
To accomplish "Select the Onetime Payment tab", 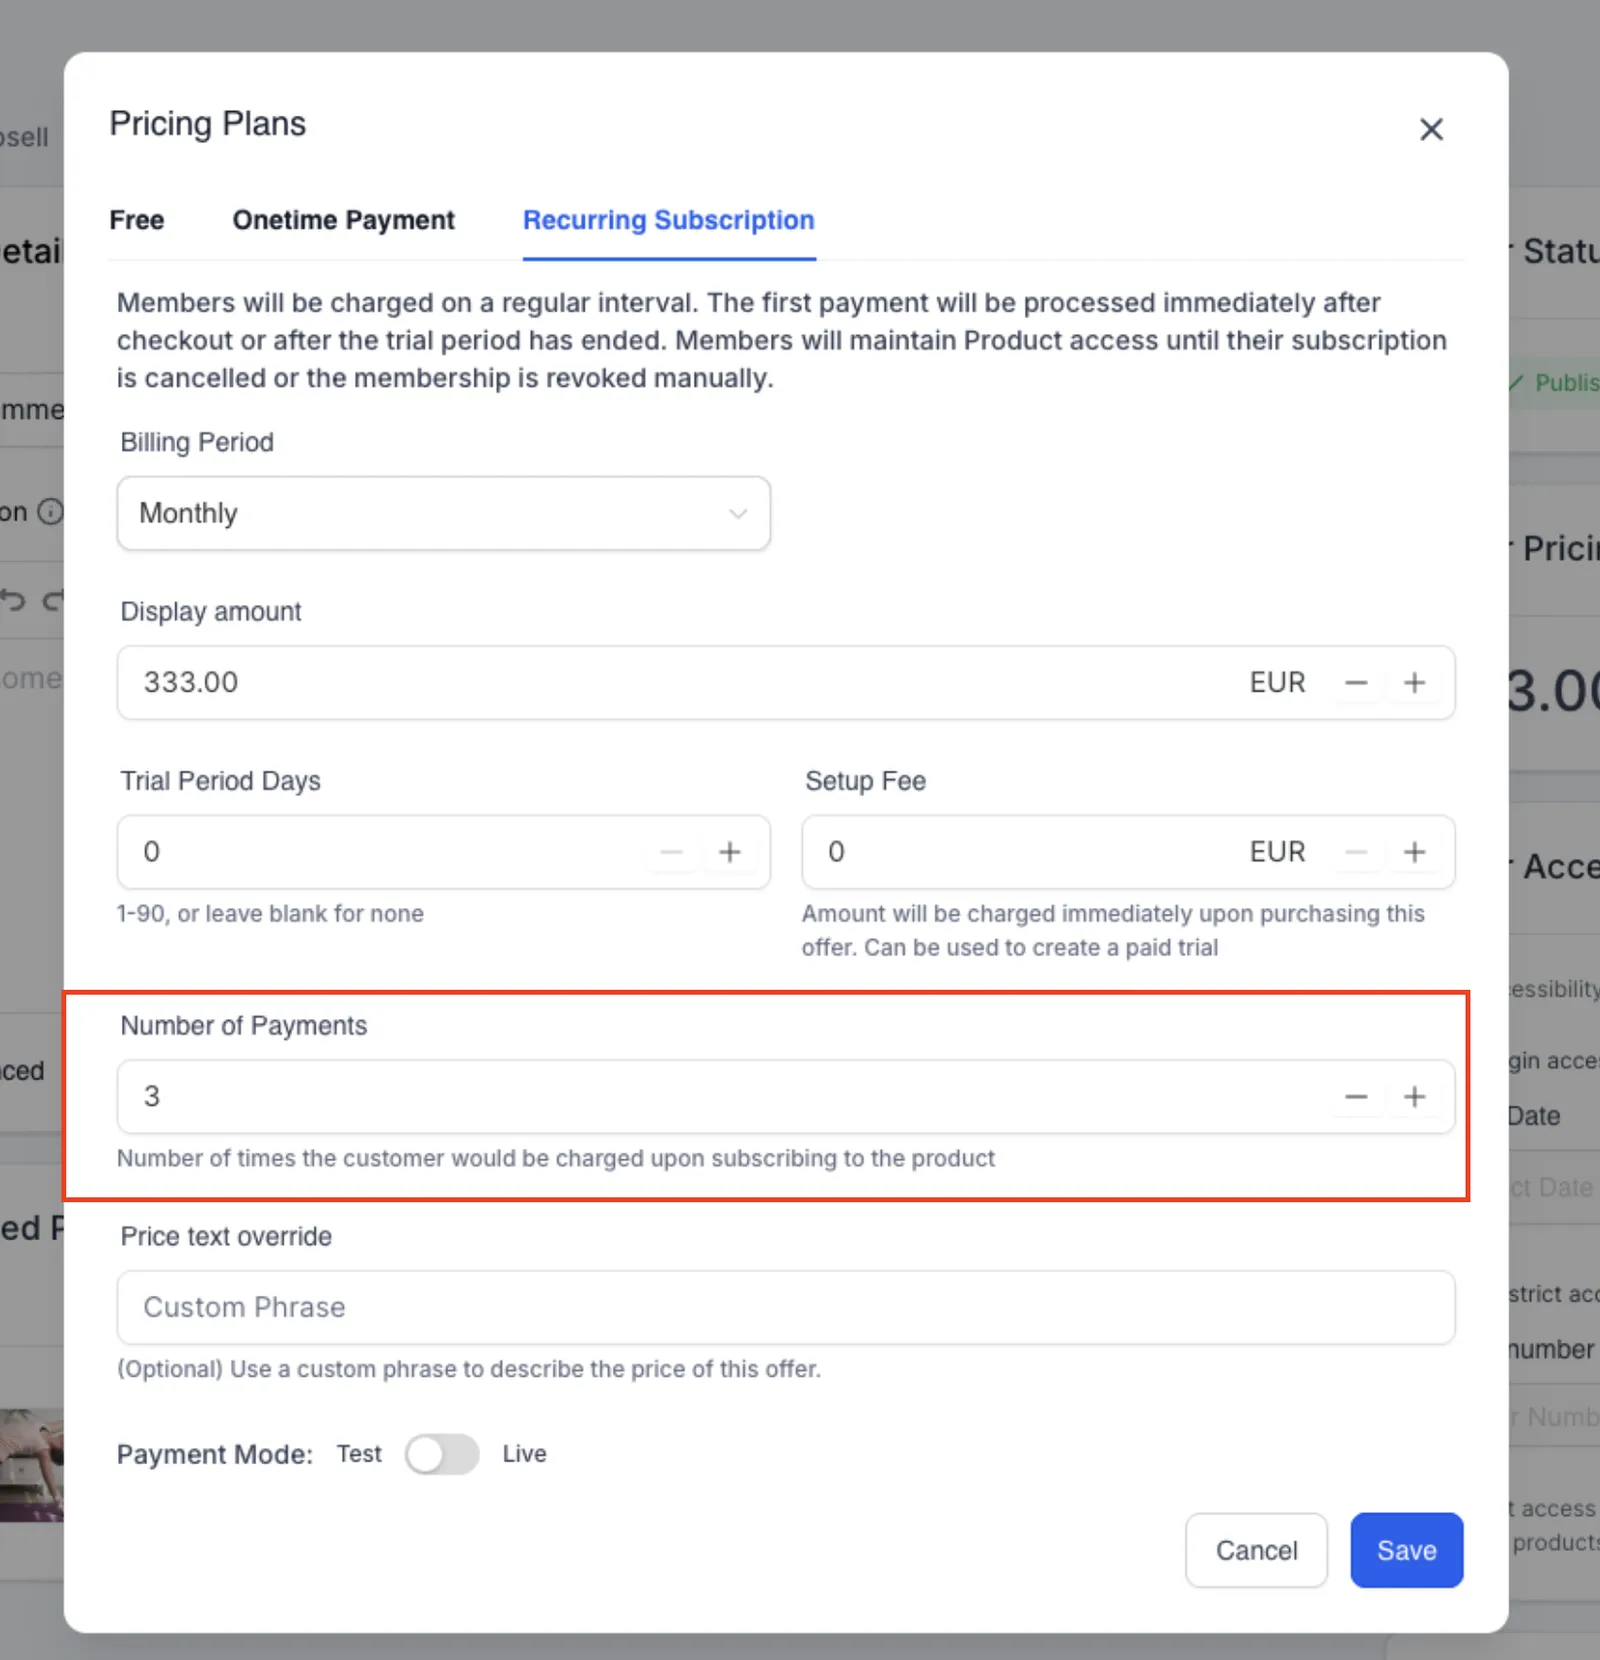I will [343, 220].
